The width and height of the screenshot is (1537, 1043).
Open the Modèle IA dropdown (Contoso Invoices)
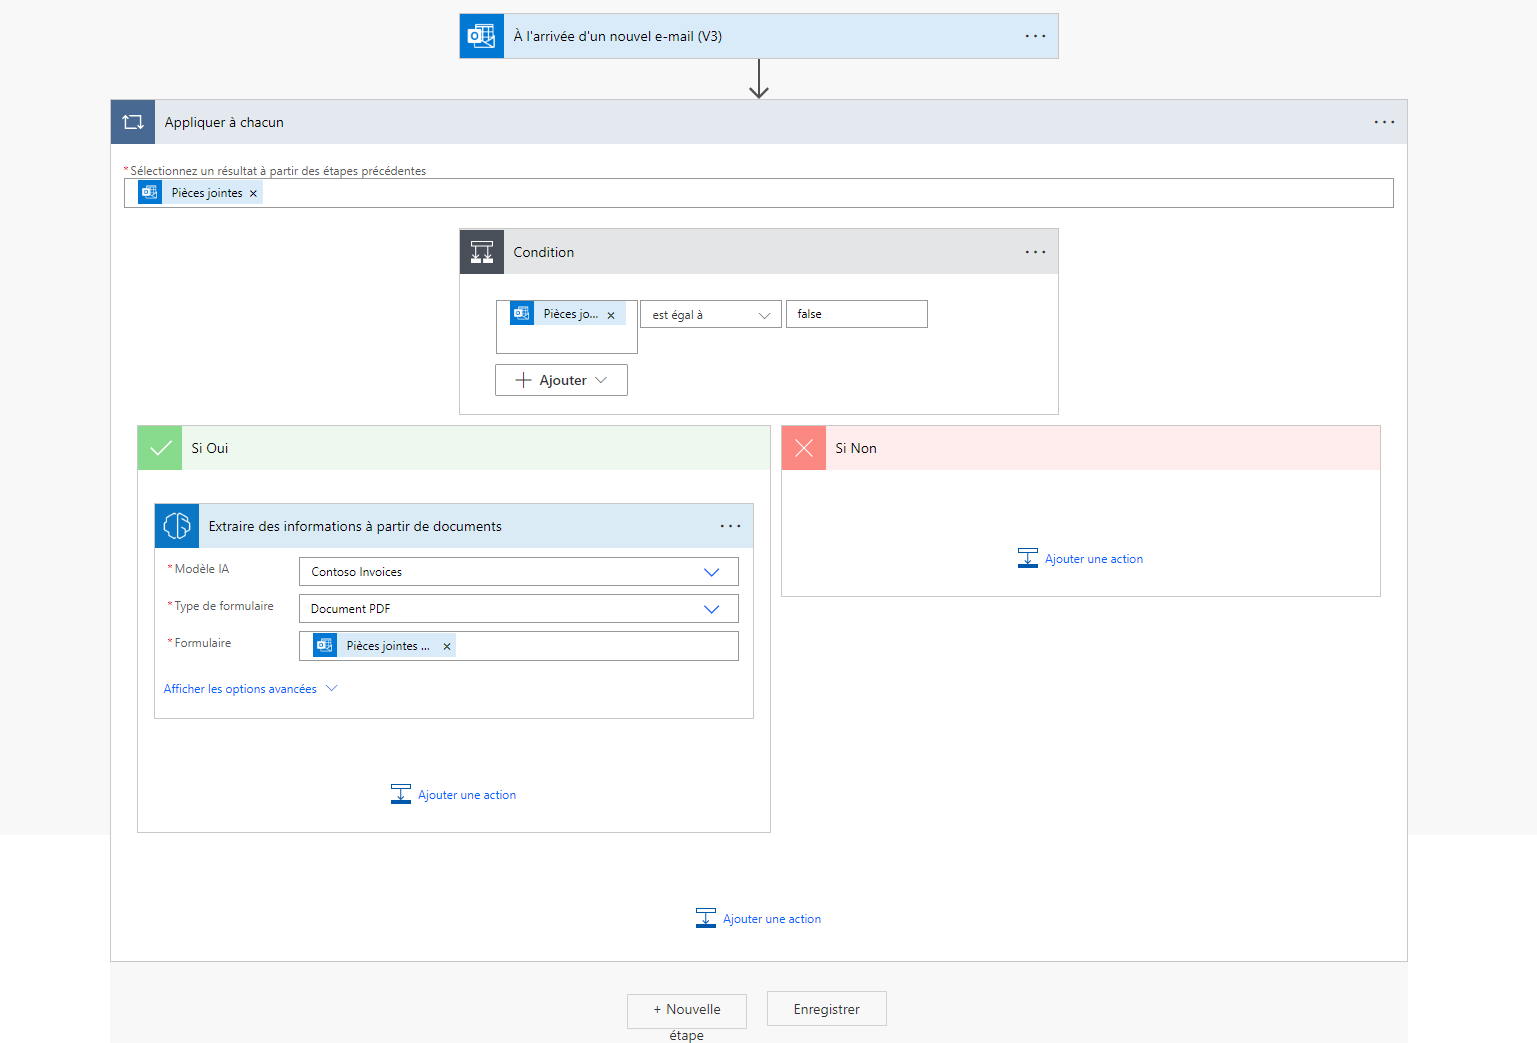pos(519,572)
